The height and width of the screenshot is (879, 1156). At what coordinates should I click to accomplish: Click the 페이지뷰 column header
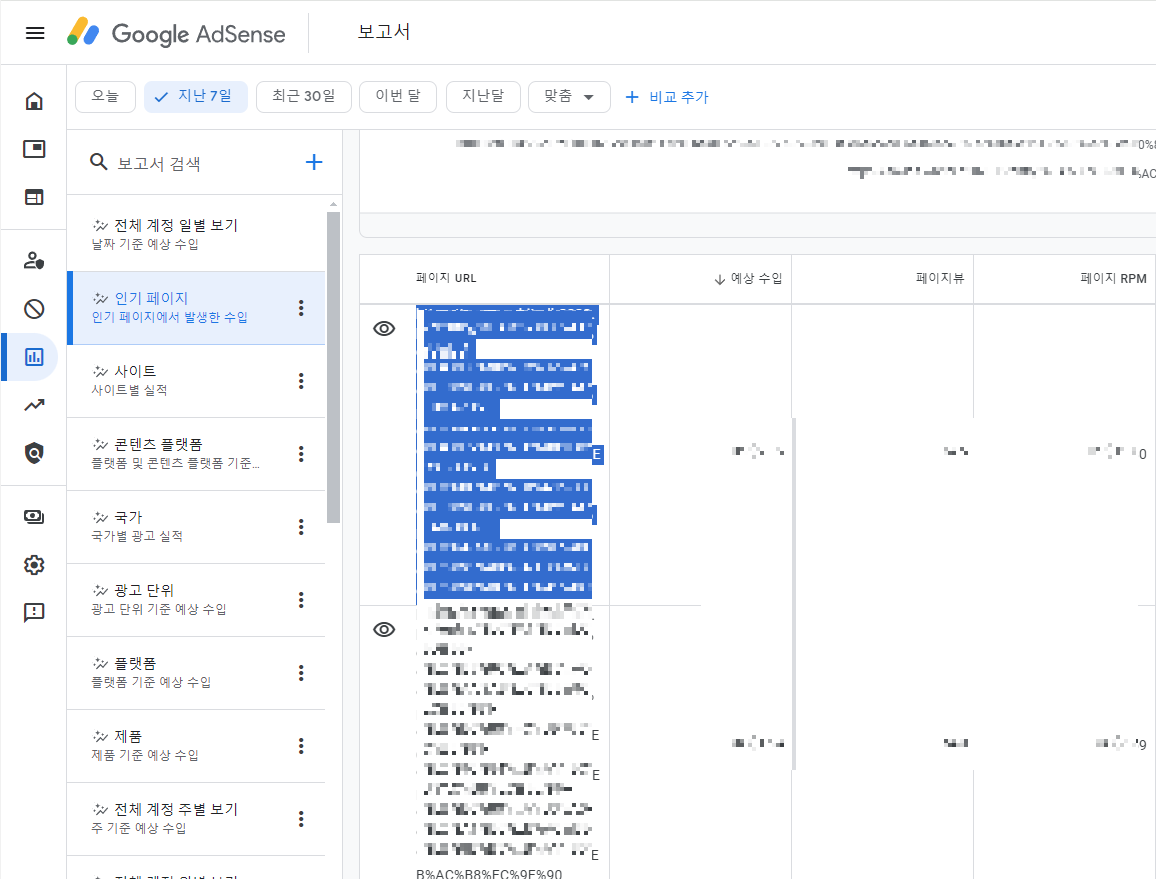[x=940, y=278]
